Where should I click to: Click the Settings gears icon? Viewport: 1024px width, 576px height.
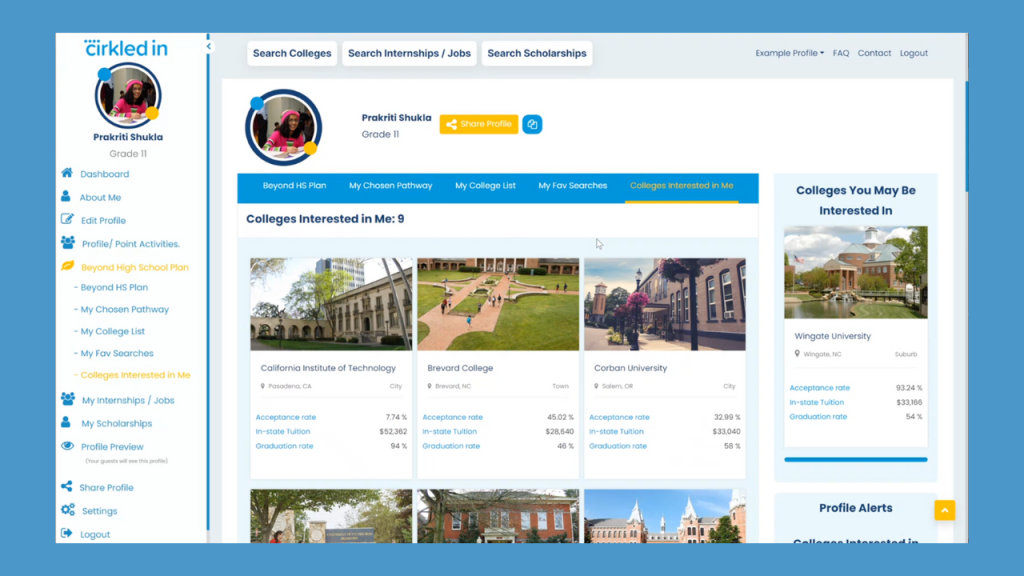(68, 509)
